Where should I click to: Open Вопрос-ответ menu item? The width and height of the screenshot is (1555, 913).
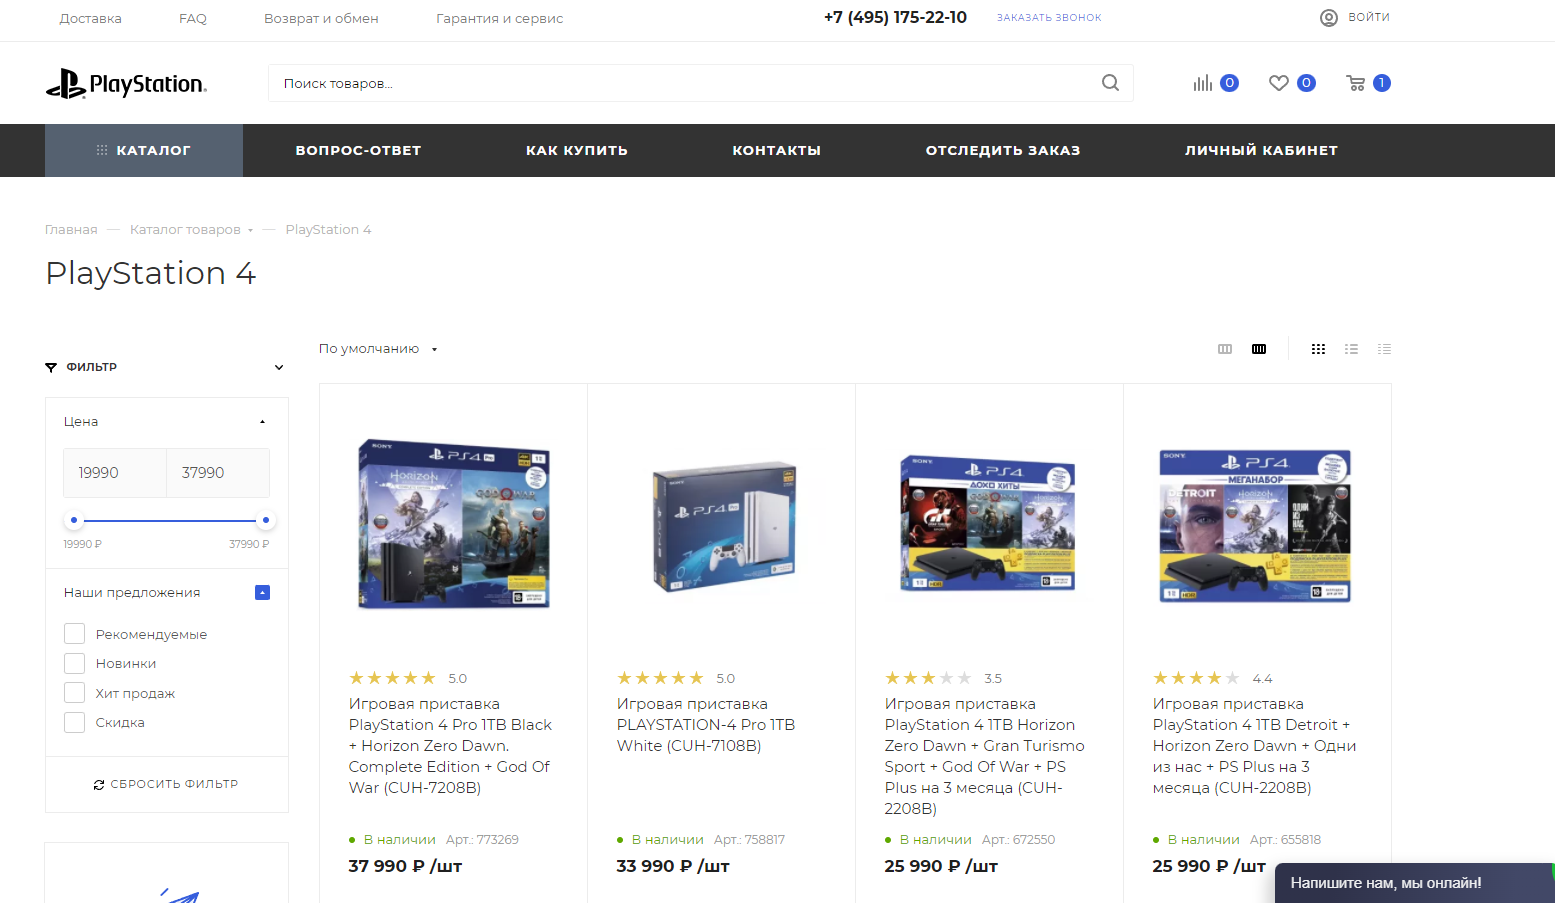358,150
